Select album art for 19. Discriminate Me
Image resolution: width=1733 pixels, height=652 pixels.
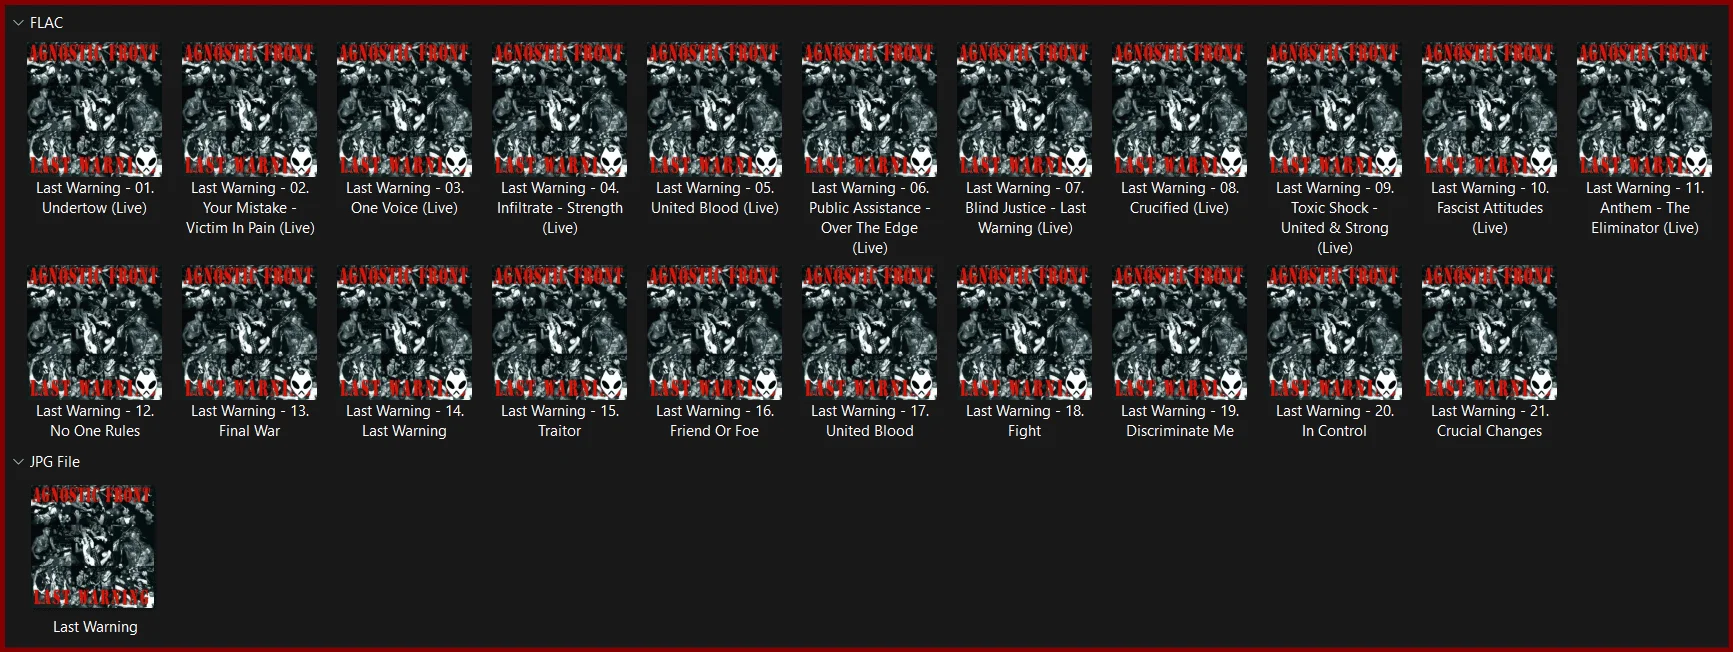[x=1180, y=332]
